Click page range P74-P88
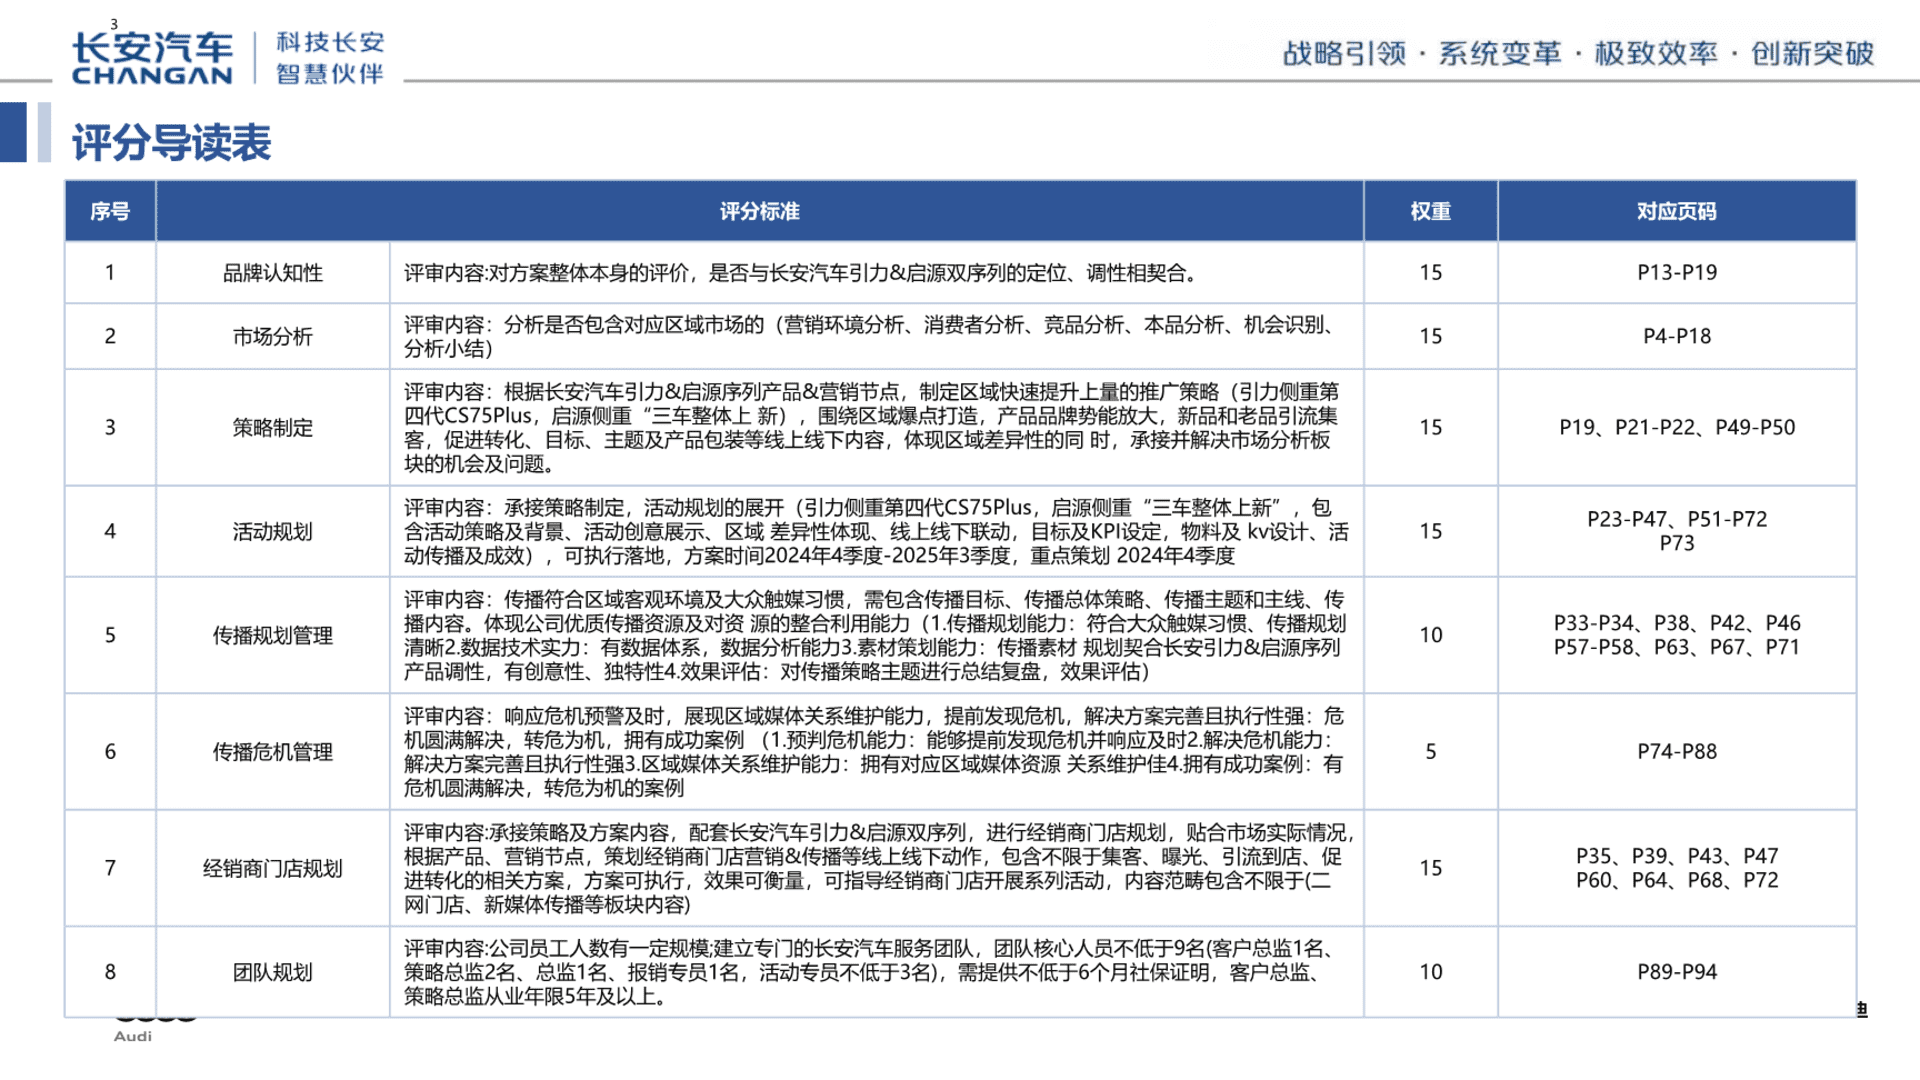Image resolution: width=1920 pixels, height=1080 pixels. click(1677, 751)
